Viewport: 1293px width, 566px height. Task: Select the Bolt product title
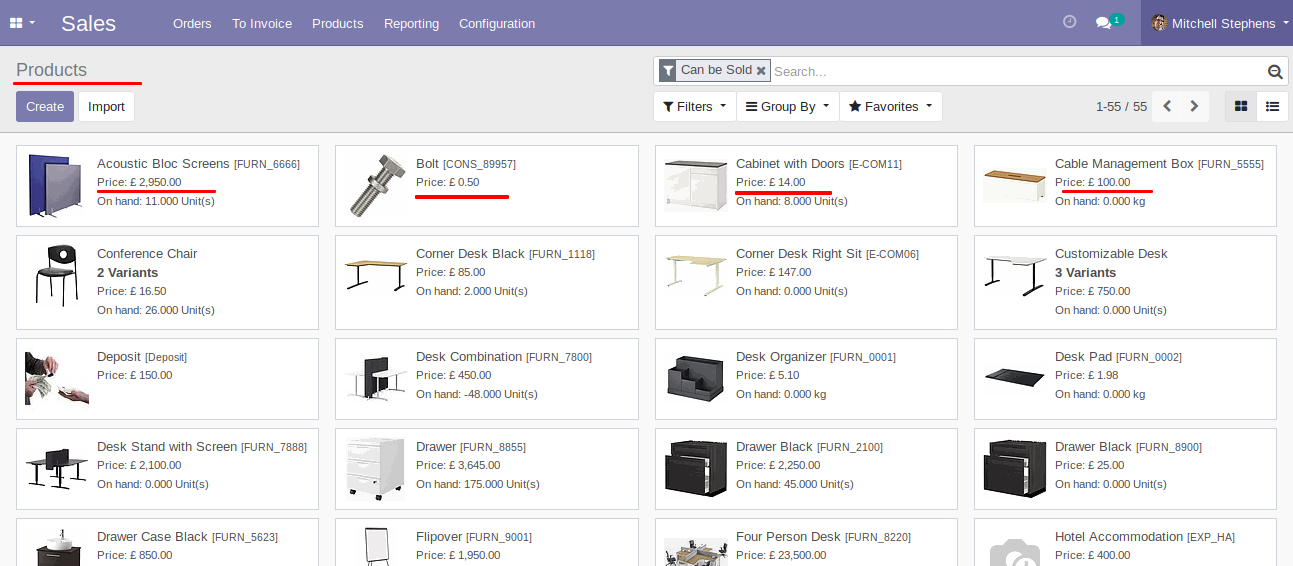[427, 164]
